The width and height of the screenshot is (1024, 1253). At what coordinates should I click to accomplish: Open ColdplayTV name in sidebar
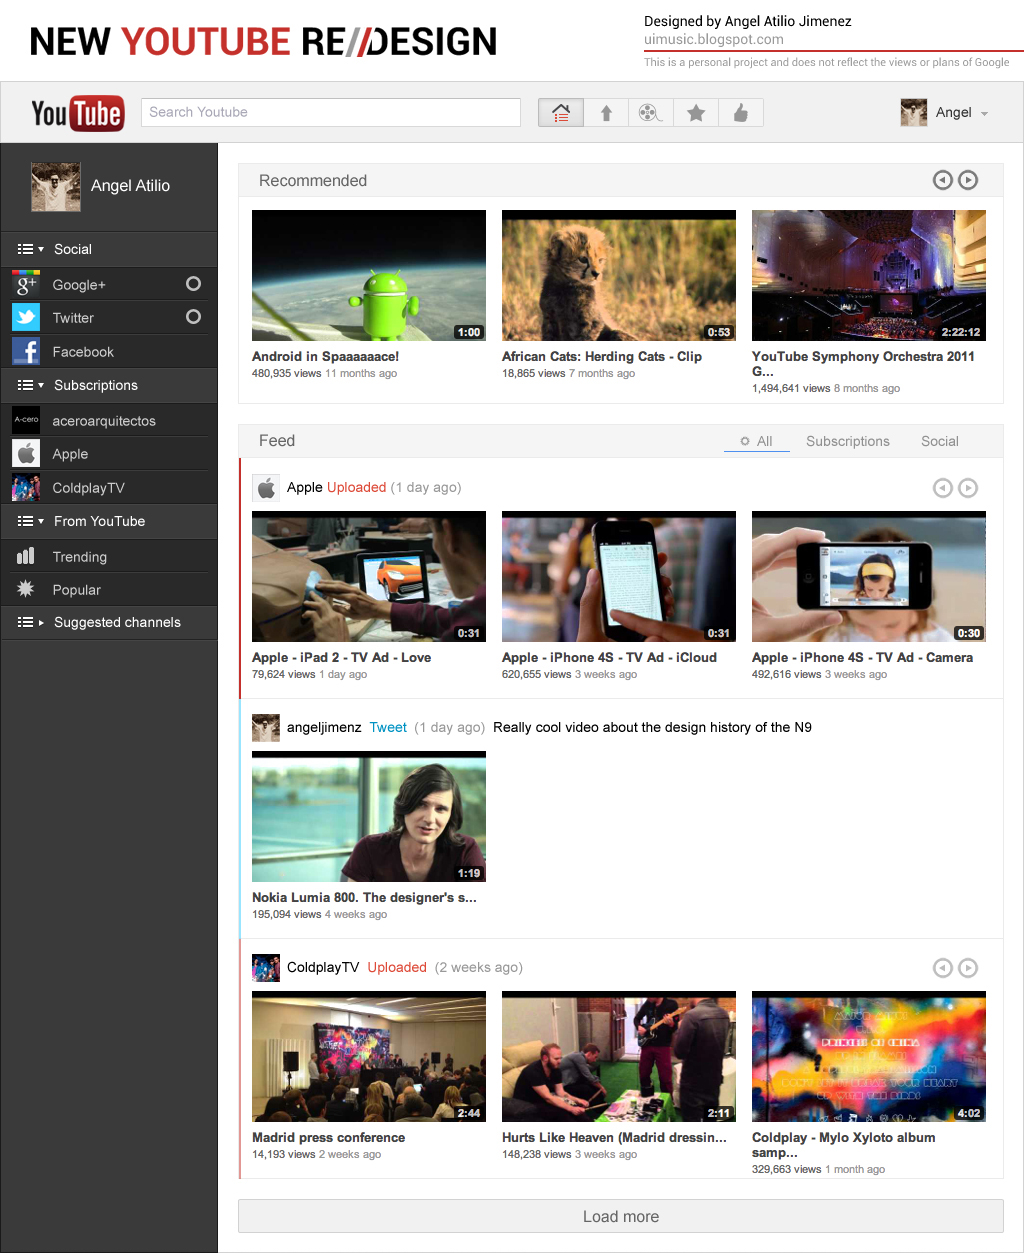pyautogui.click(x=88, y=488)
